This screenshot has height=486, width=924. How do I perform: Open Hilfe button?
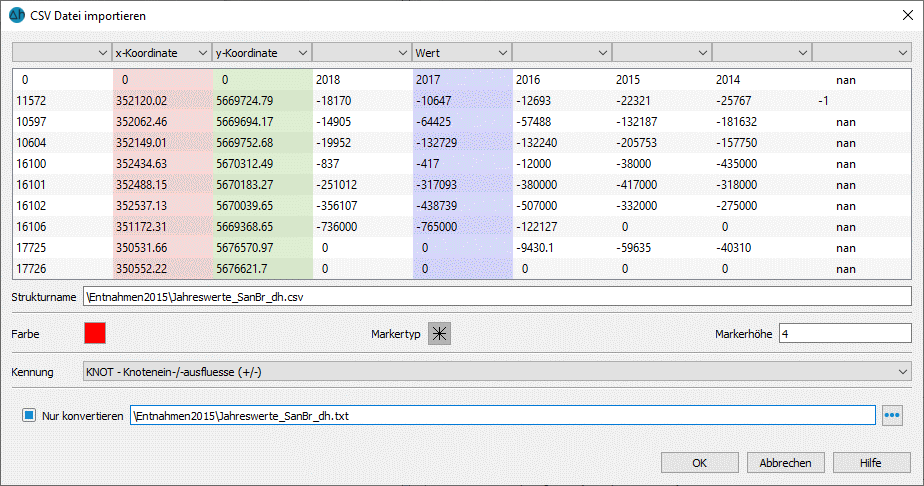point(872,463)
